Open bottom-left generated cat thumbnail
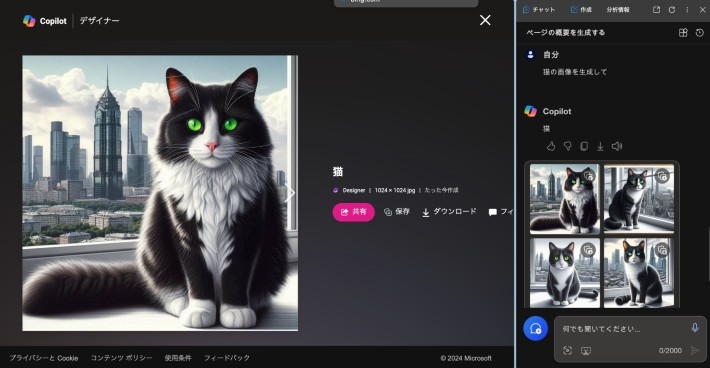This screenshot has width=710, height=368. (564, 273)
